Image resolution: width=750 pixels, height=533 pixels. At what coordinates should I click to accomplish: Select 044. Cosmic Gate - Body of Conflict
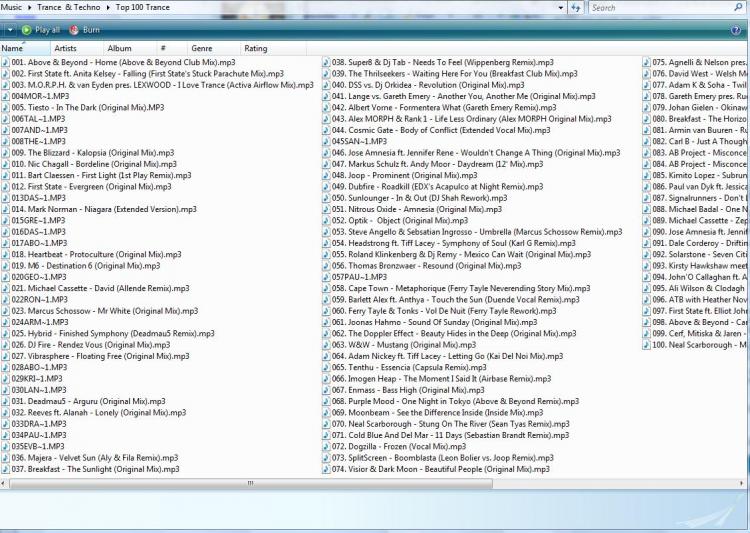pos(436,130)
